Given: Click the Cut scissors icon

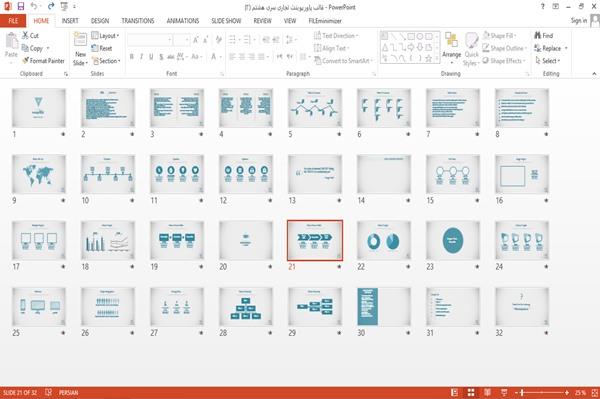Looking at the screenshot, I should (x=26, y=36).
